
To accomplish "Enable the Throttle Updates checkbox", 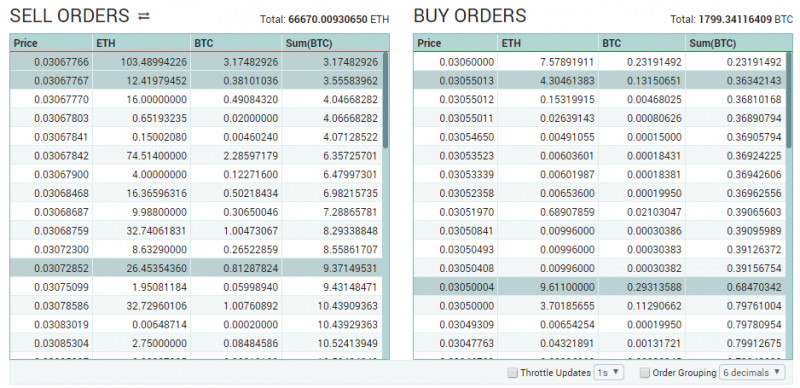I will [512, 373].
